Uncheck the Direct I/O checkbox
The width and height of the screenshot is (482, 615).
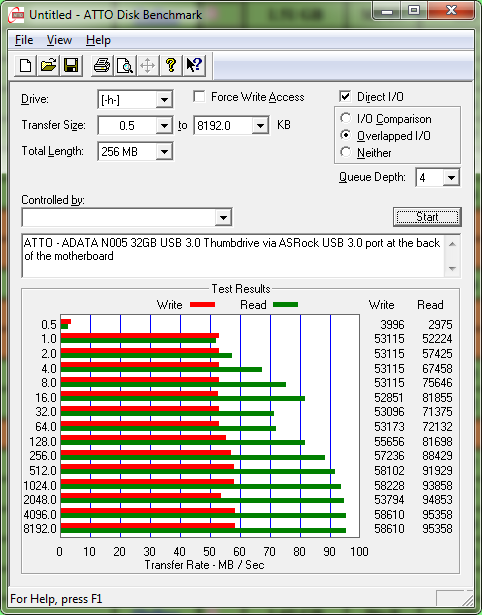click(x=345, y=96)
